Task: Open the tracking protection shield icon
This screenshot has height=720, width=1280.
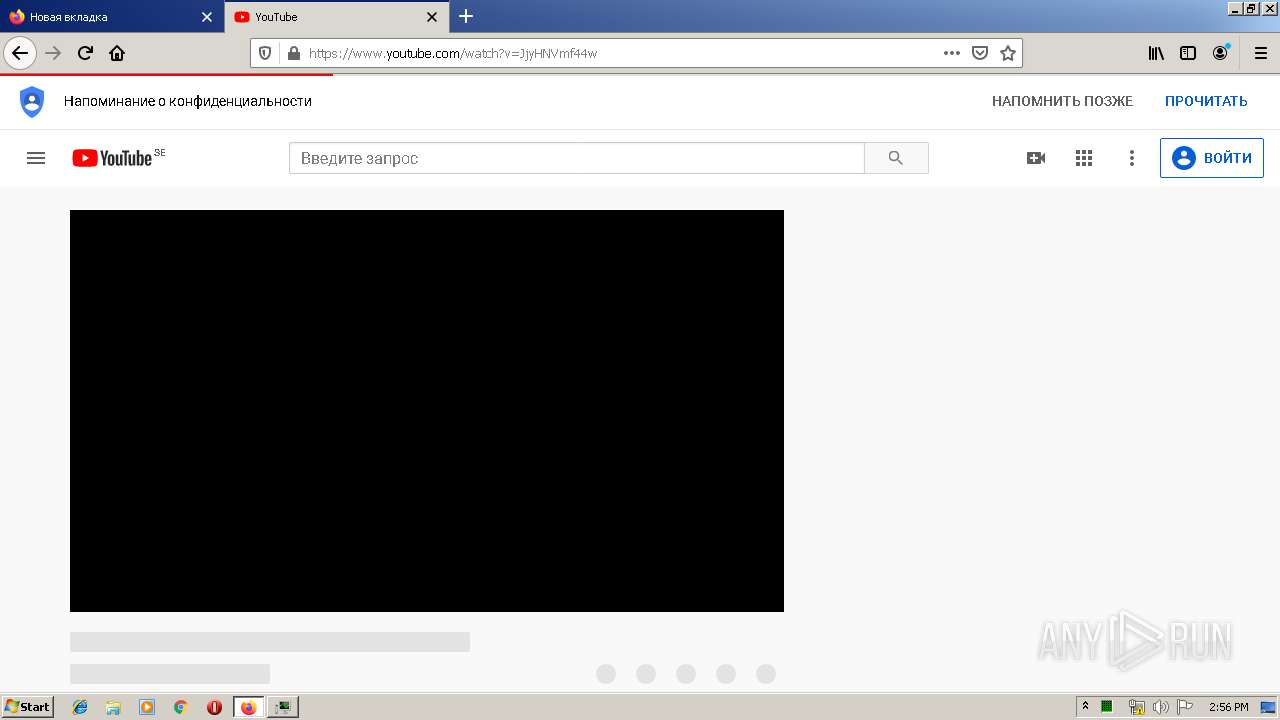Action: (265, 53)
